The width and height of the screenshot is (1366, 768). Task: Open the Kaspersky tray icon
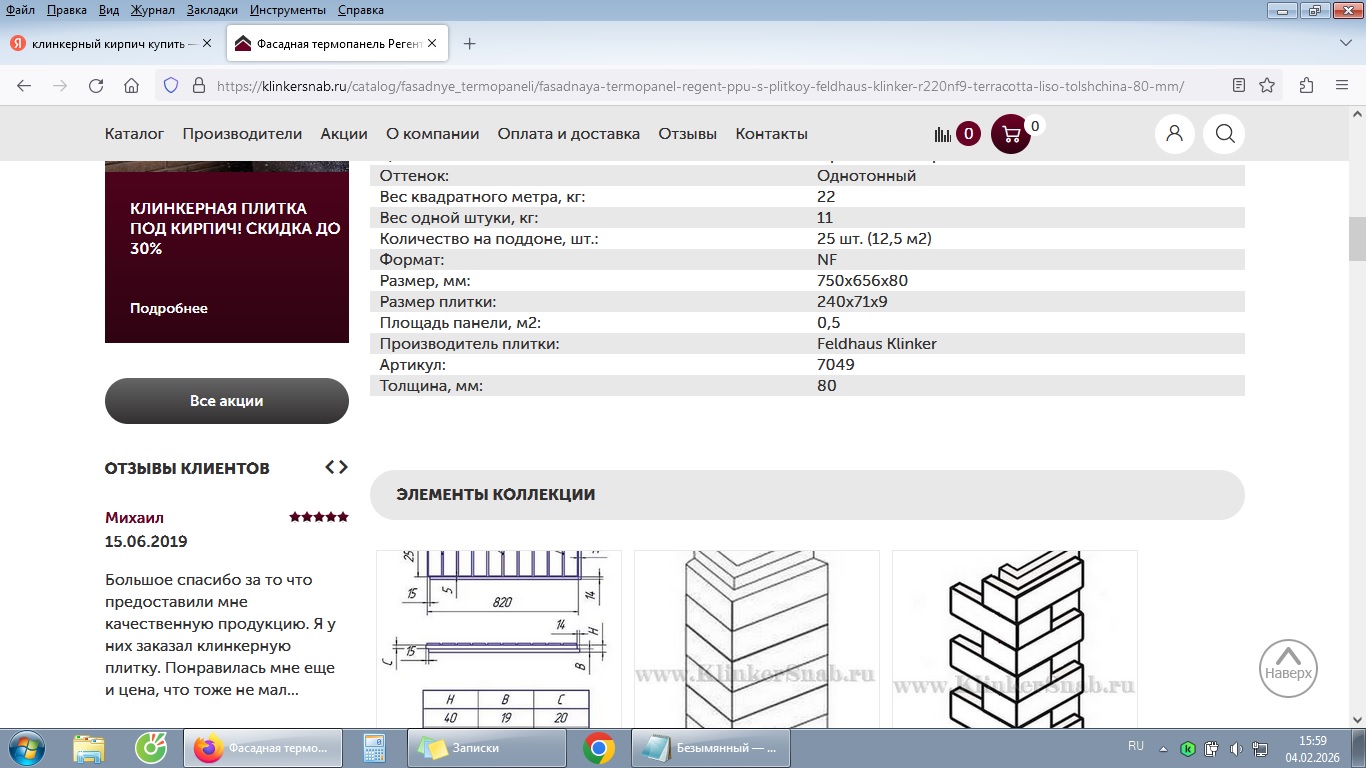coord(1187,748)
